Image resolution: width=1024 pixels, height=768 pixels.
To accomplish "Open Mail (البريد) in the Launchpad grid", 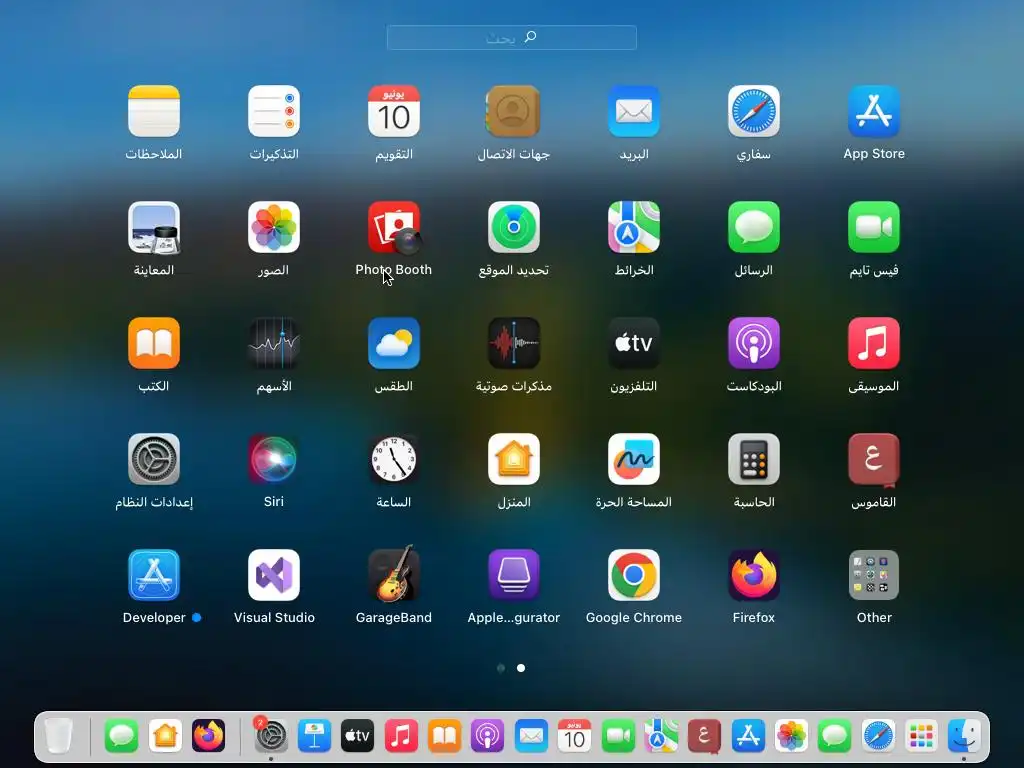I will pyautogui.click(x=633, y=111).
